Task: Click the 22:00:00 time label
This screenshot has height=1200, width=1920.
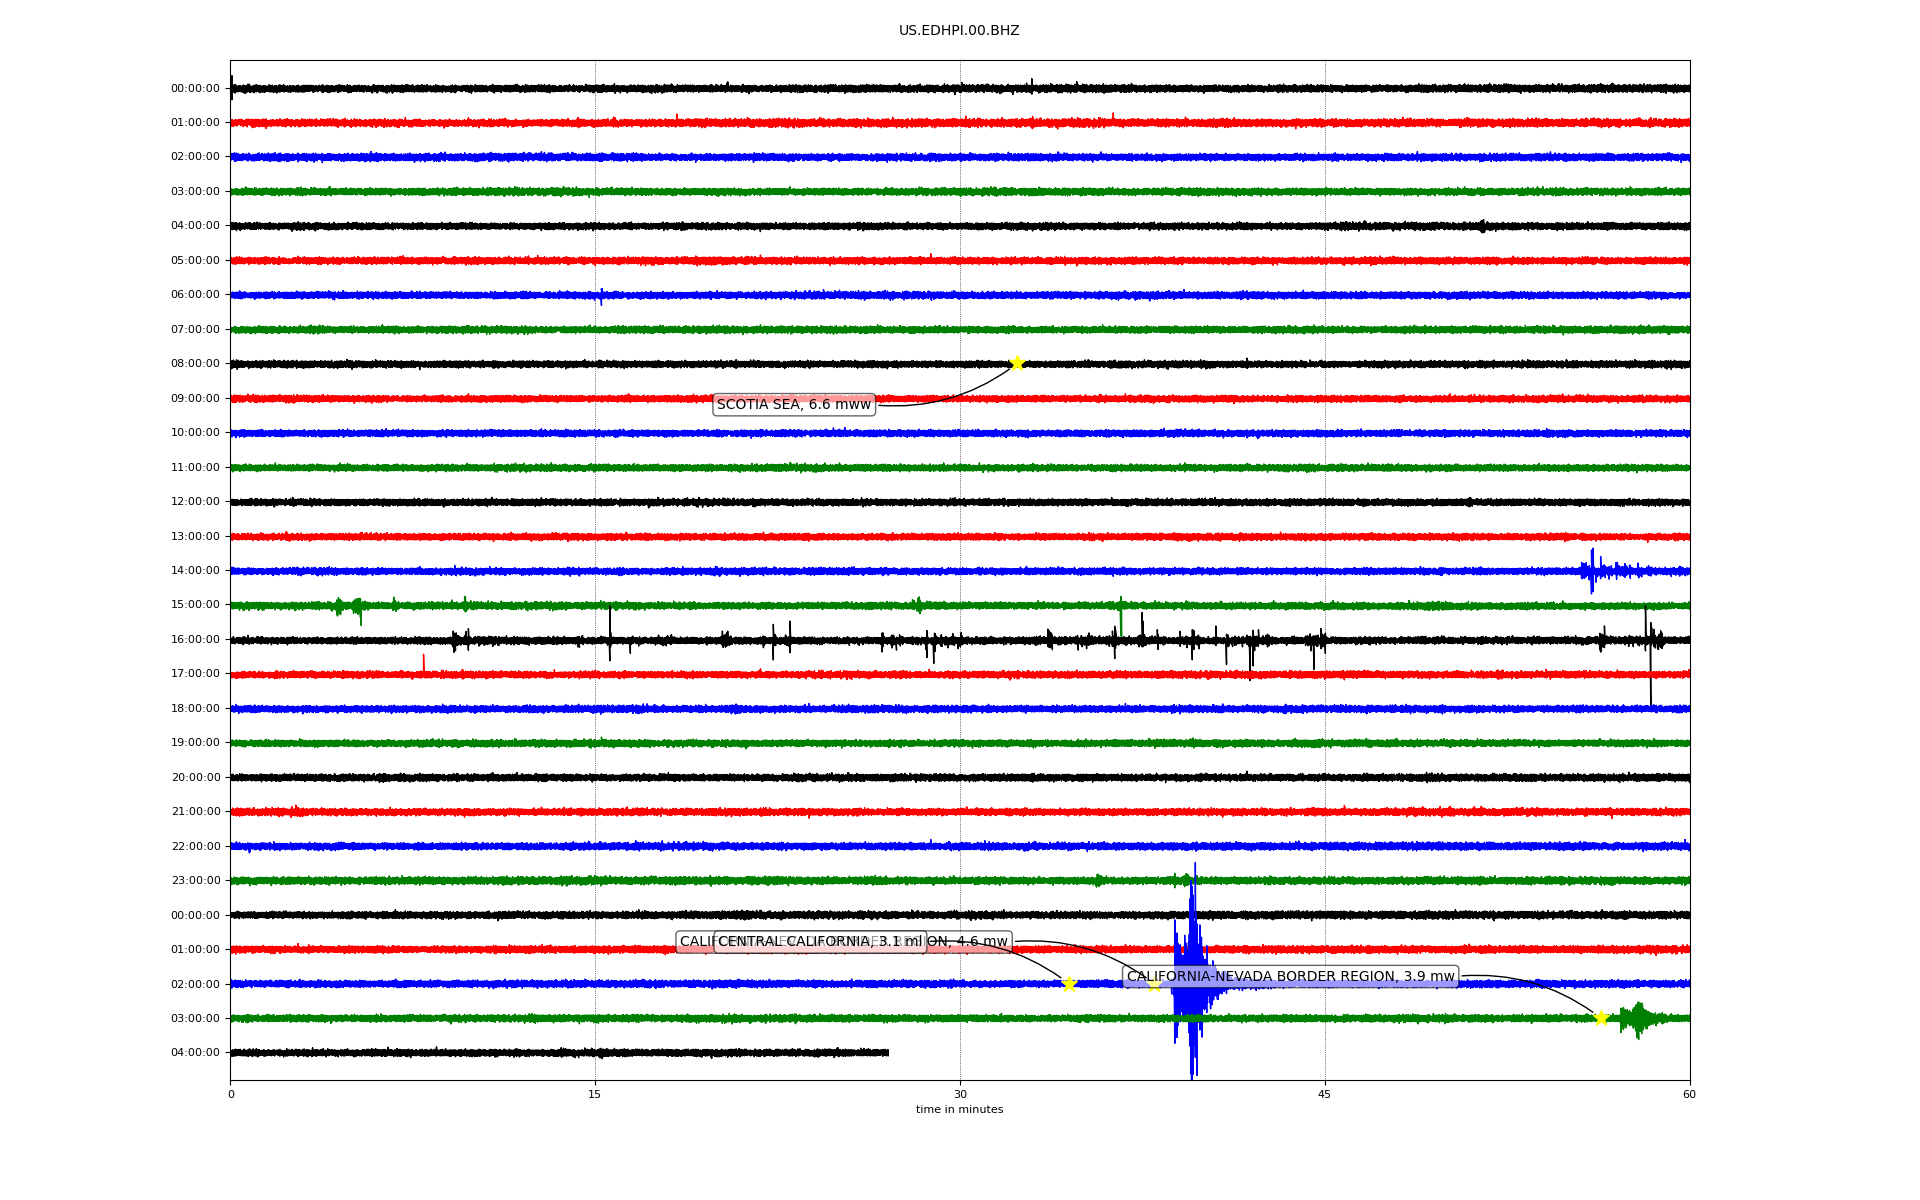Action: coord(195,847)
